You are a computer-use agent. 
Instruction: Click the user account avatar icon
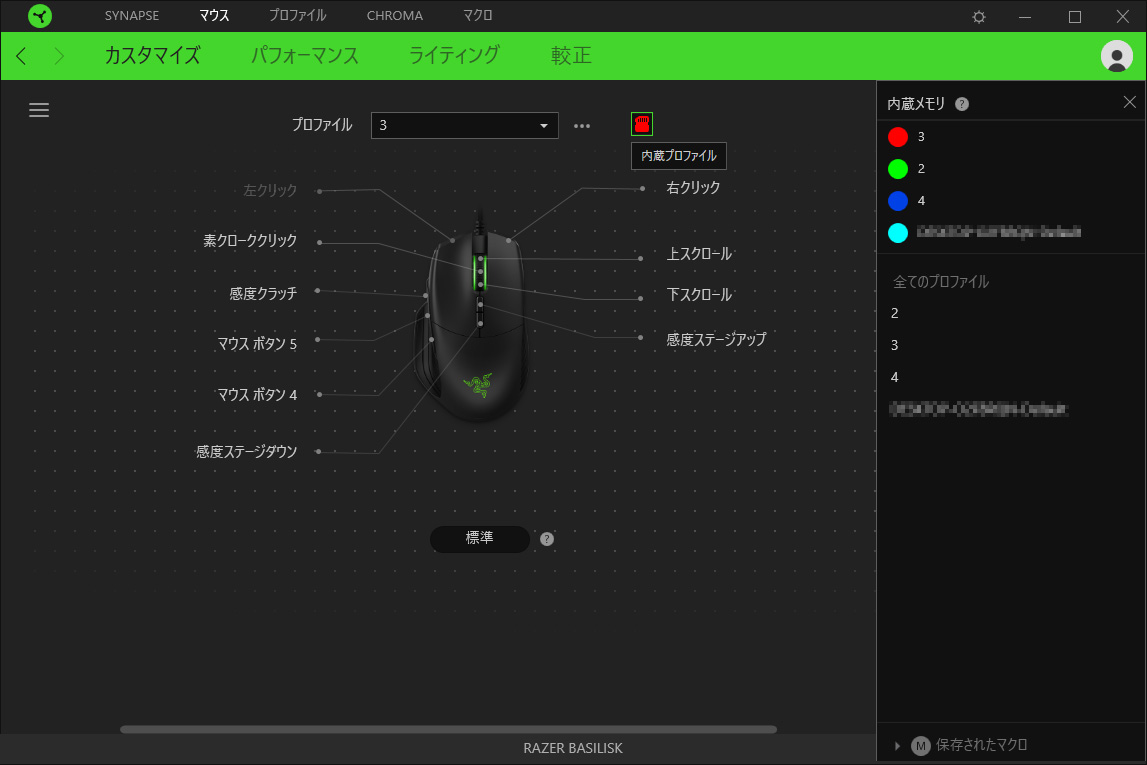point(1116,56)
